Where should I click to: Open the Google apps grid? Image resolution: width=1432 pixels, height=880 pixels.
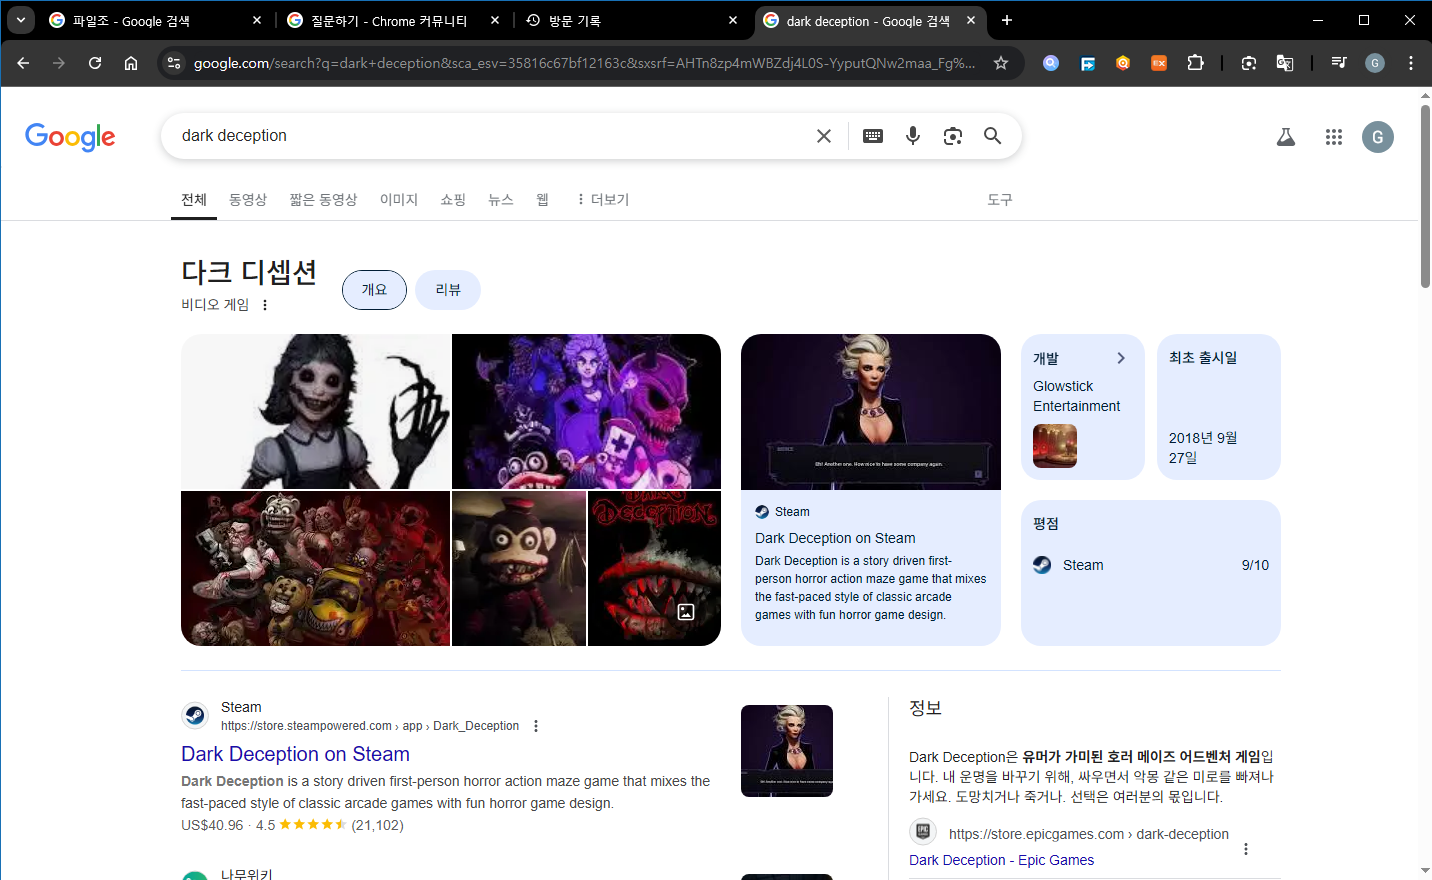tap(1334, 137)
